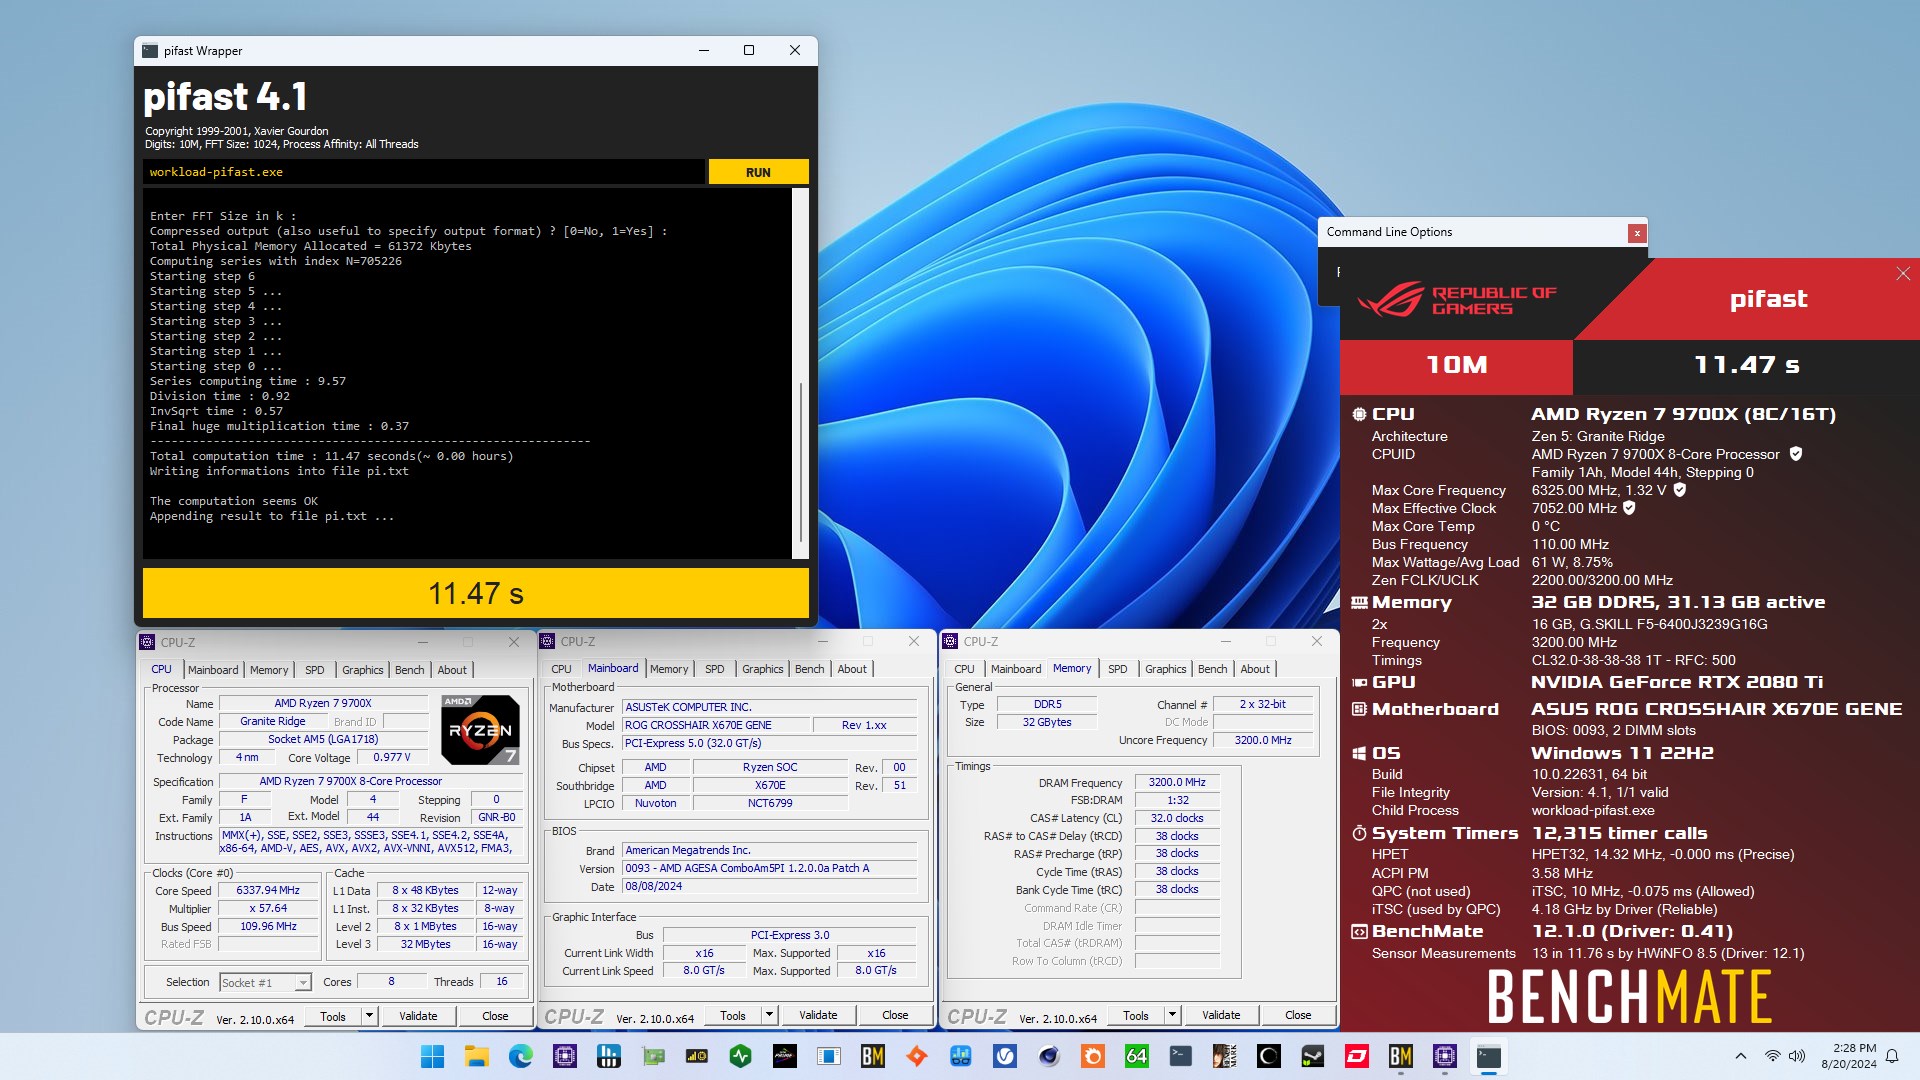
Task: Open the blue V-shield taskbar icon
Action: [1005, 1056]
